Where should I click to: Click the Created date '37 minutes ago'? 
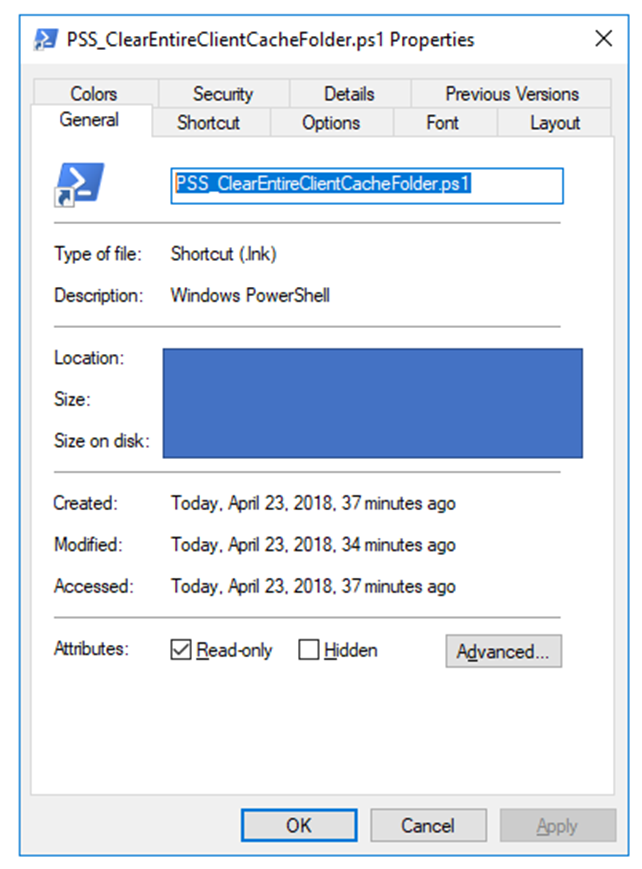pyautogui.click(x=313, y=503)
